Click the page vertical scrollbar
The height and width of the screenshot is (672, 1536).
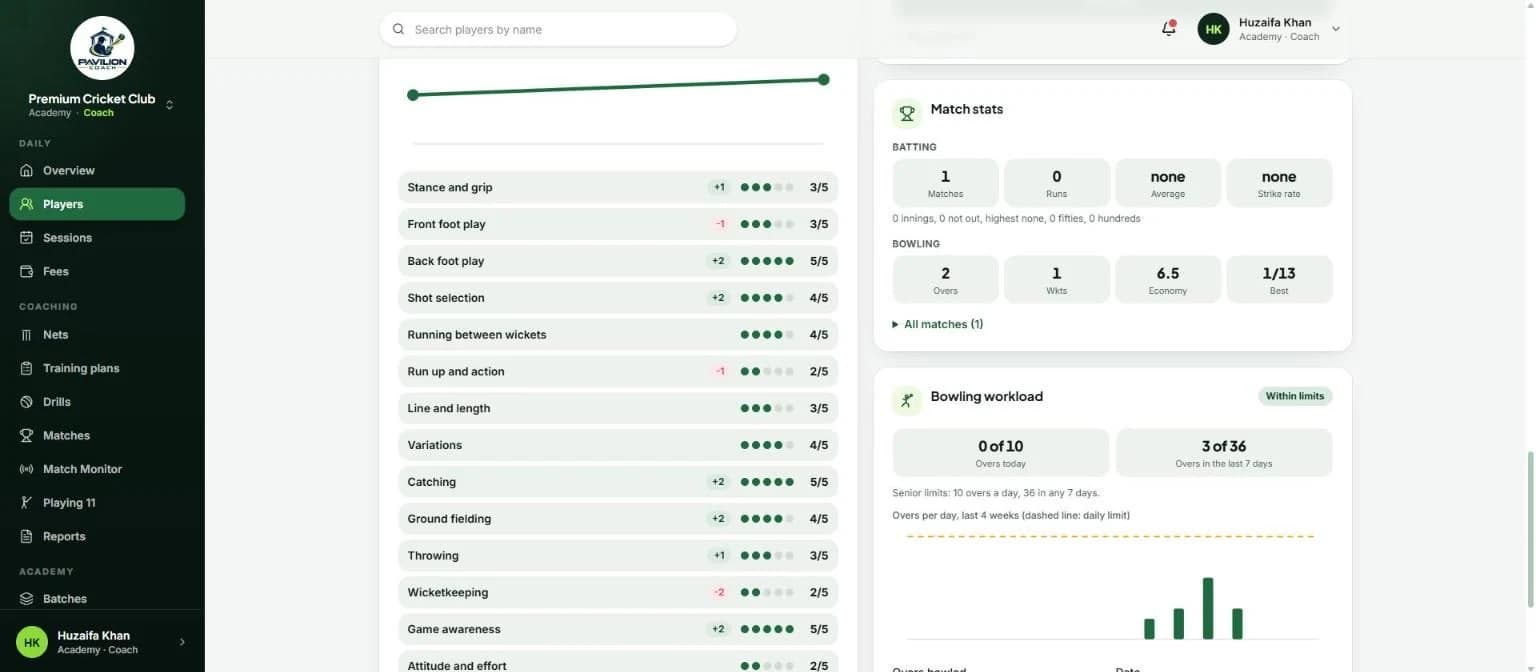1529,528
